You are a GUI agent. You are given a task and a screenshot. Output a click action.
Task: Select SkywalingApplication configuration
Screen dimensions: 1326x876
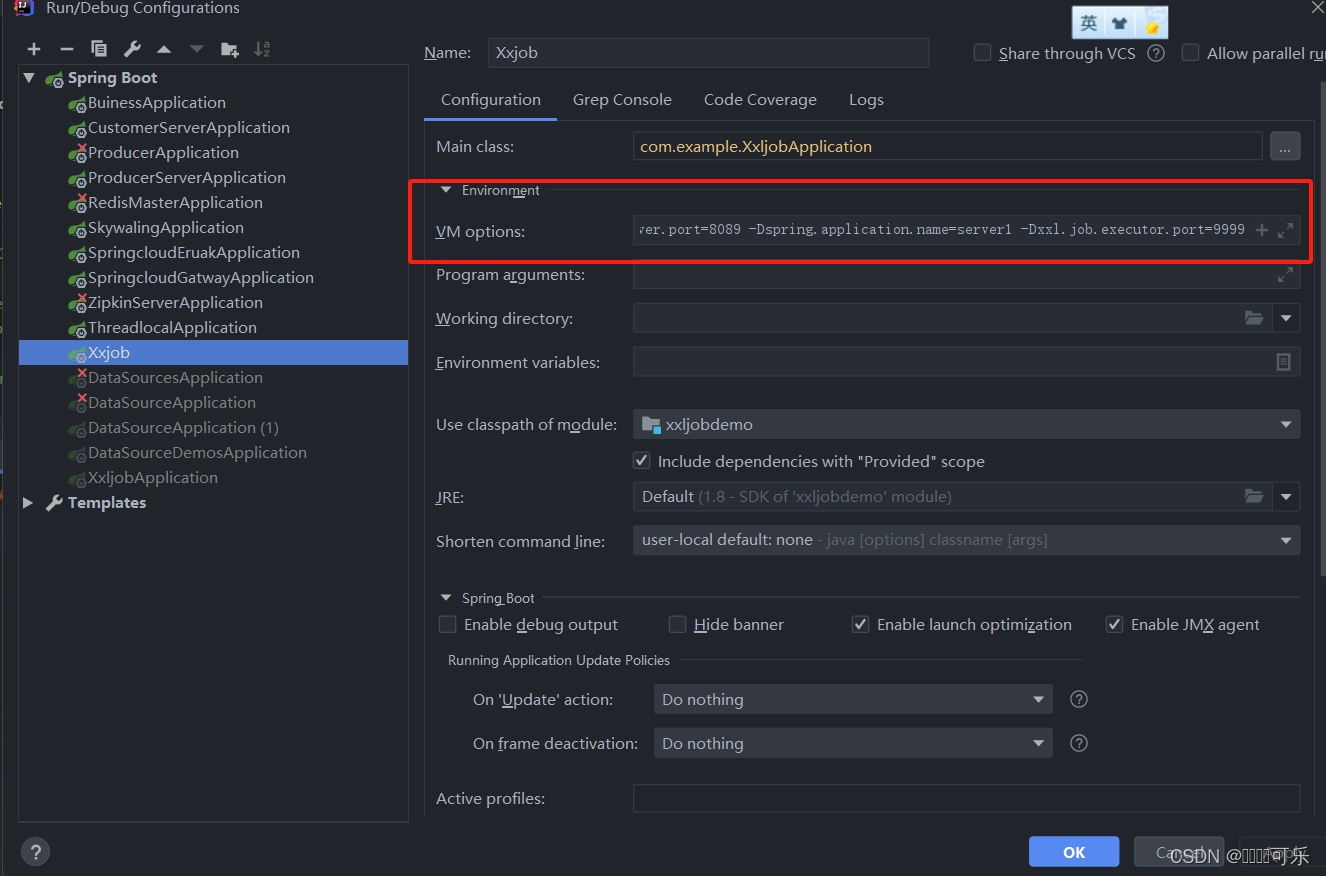tap(166, 227)
